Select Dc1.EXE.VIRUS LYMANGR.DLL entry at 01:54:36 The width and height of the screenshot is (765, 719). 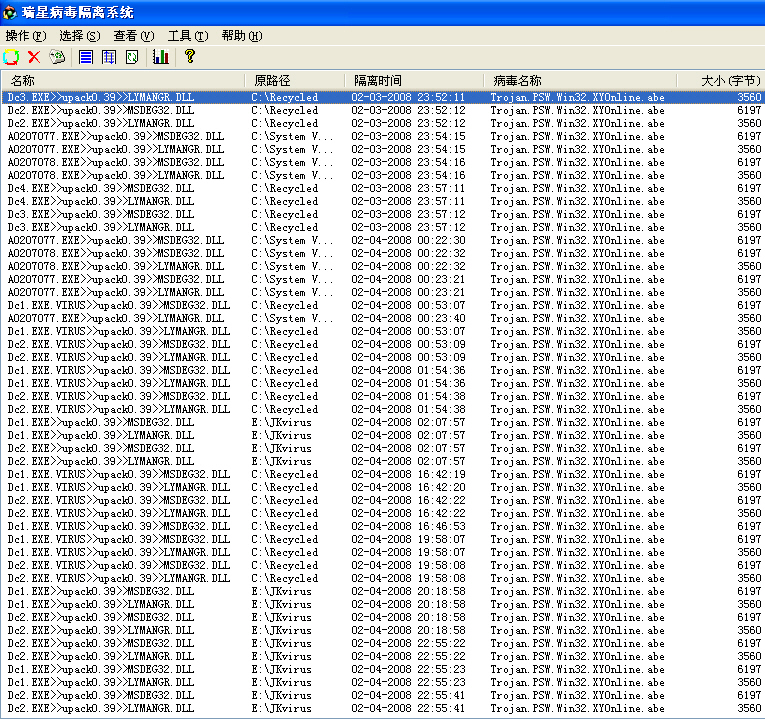click(119, 383)
